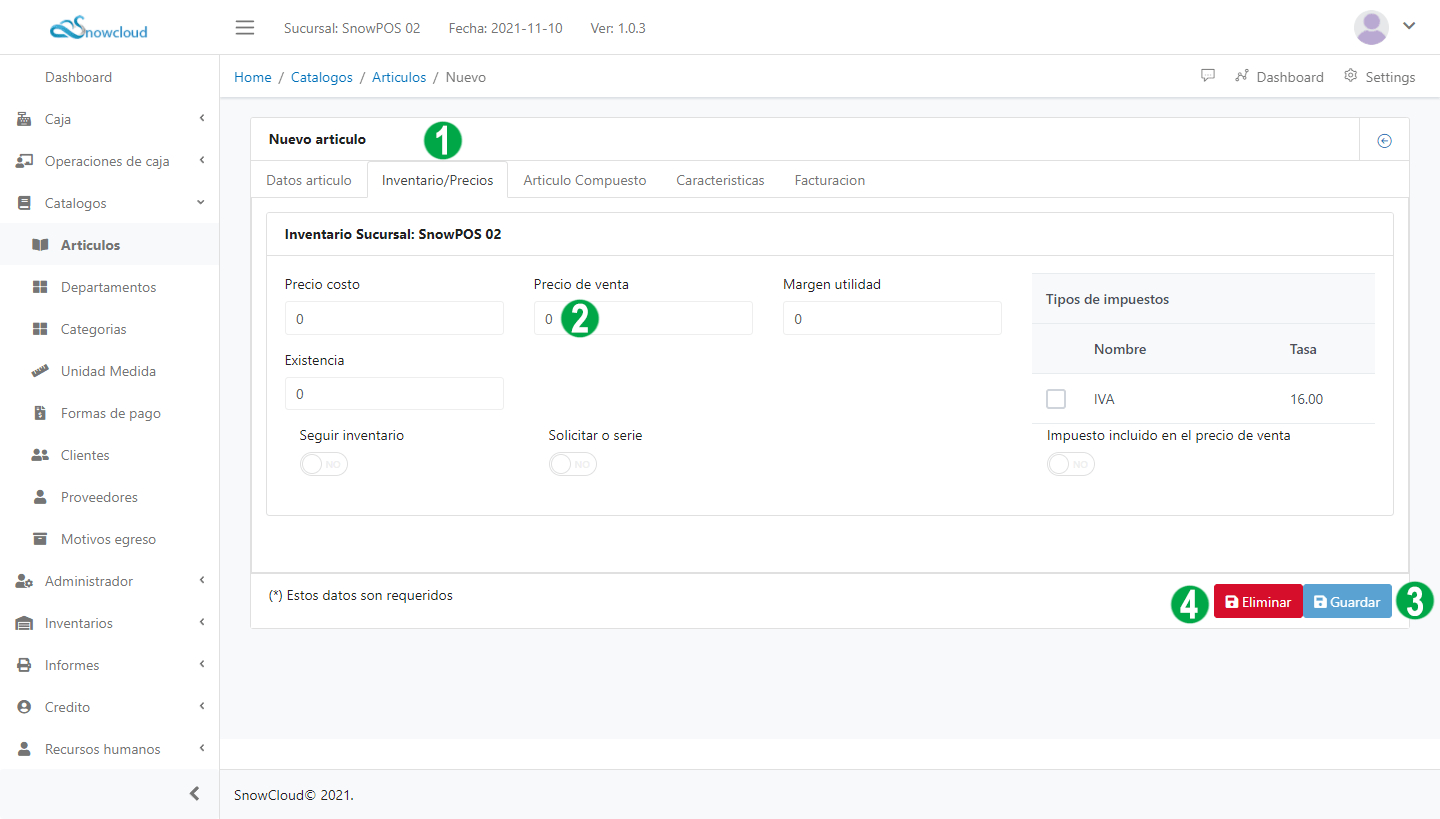The height and width of the screenshot is (819, 1440).
Task: Click the Precio costo input field
Action: [x=394, y=319]
